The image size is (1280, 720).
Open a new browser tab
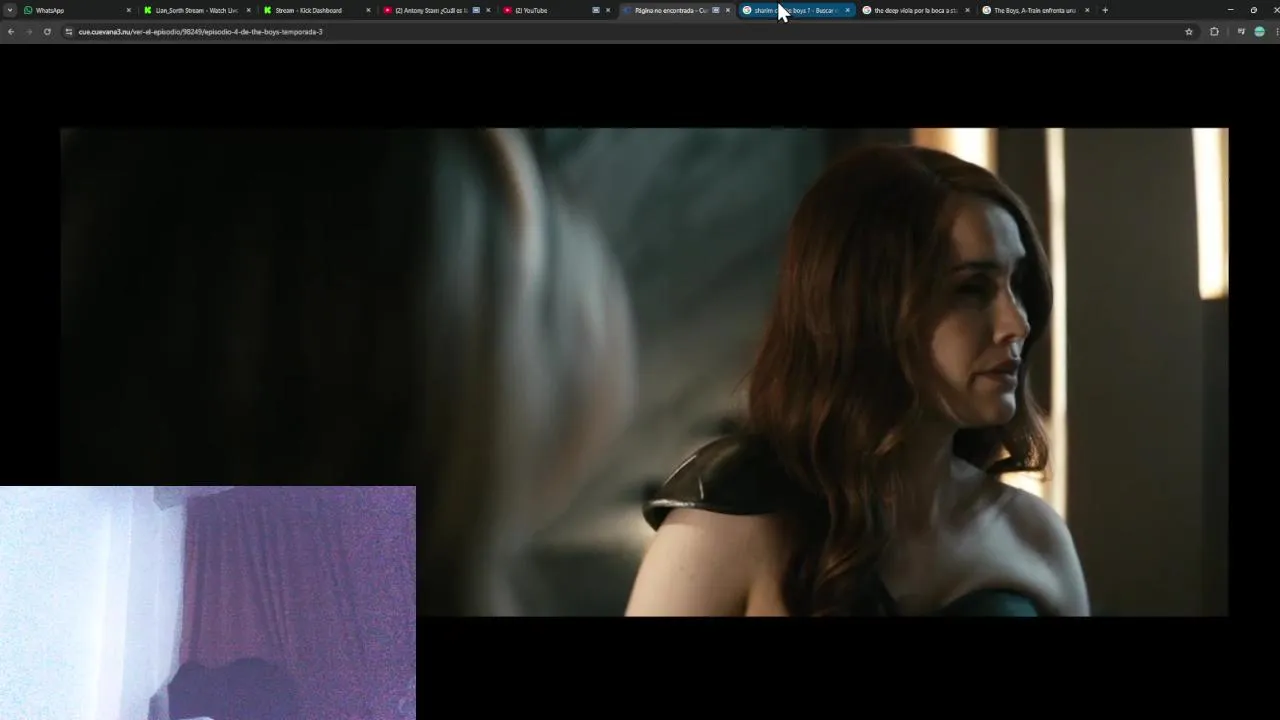point(1105,10)
